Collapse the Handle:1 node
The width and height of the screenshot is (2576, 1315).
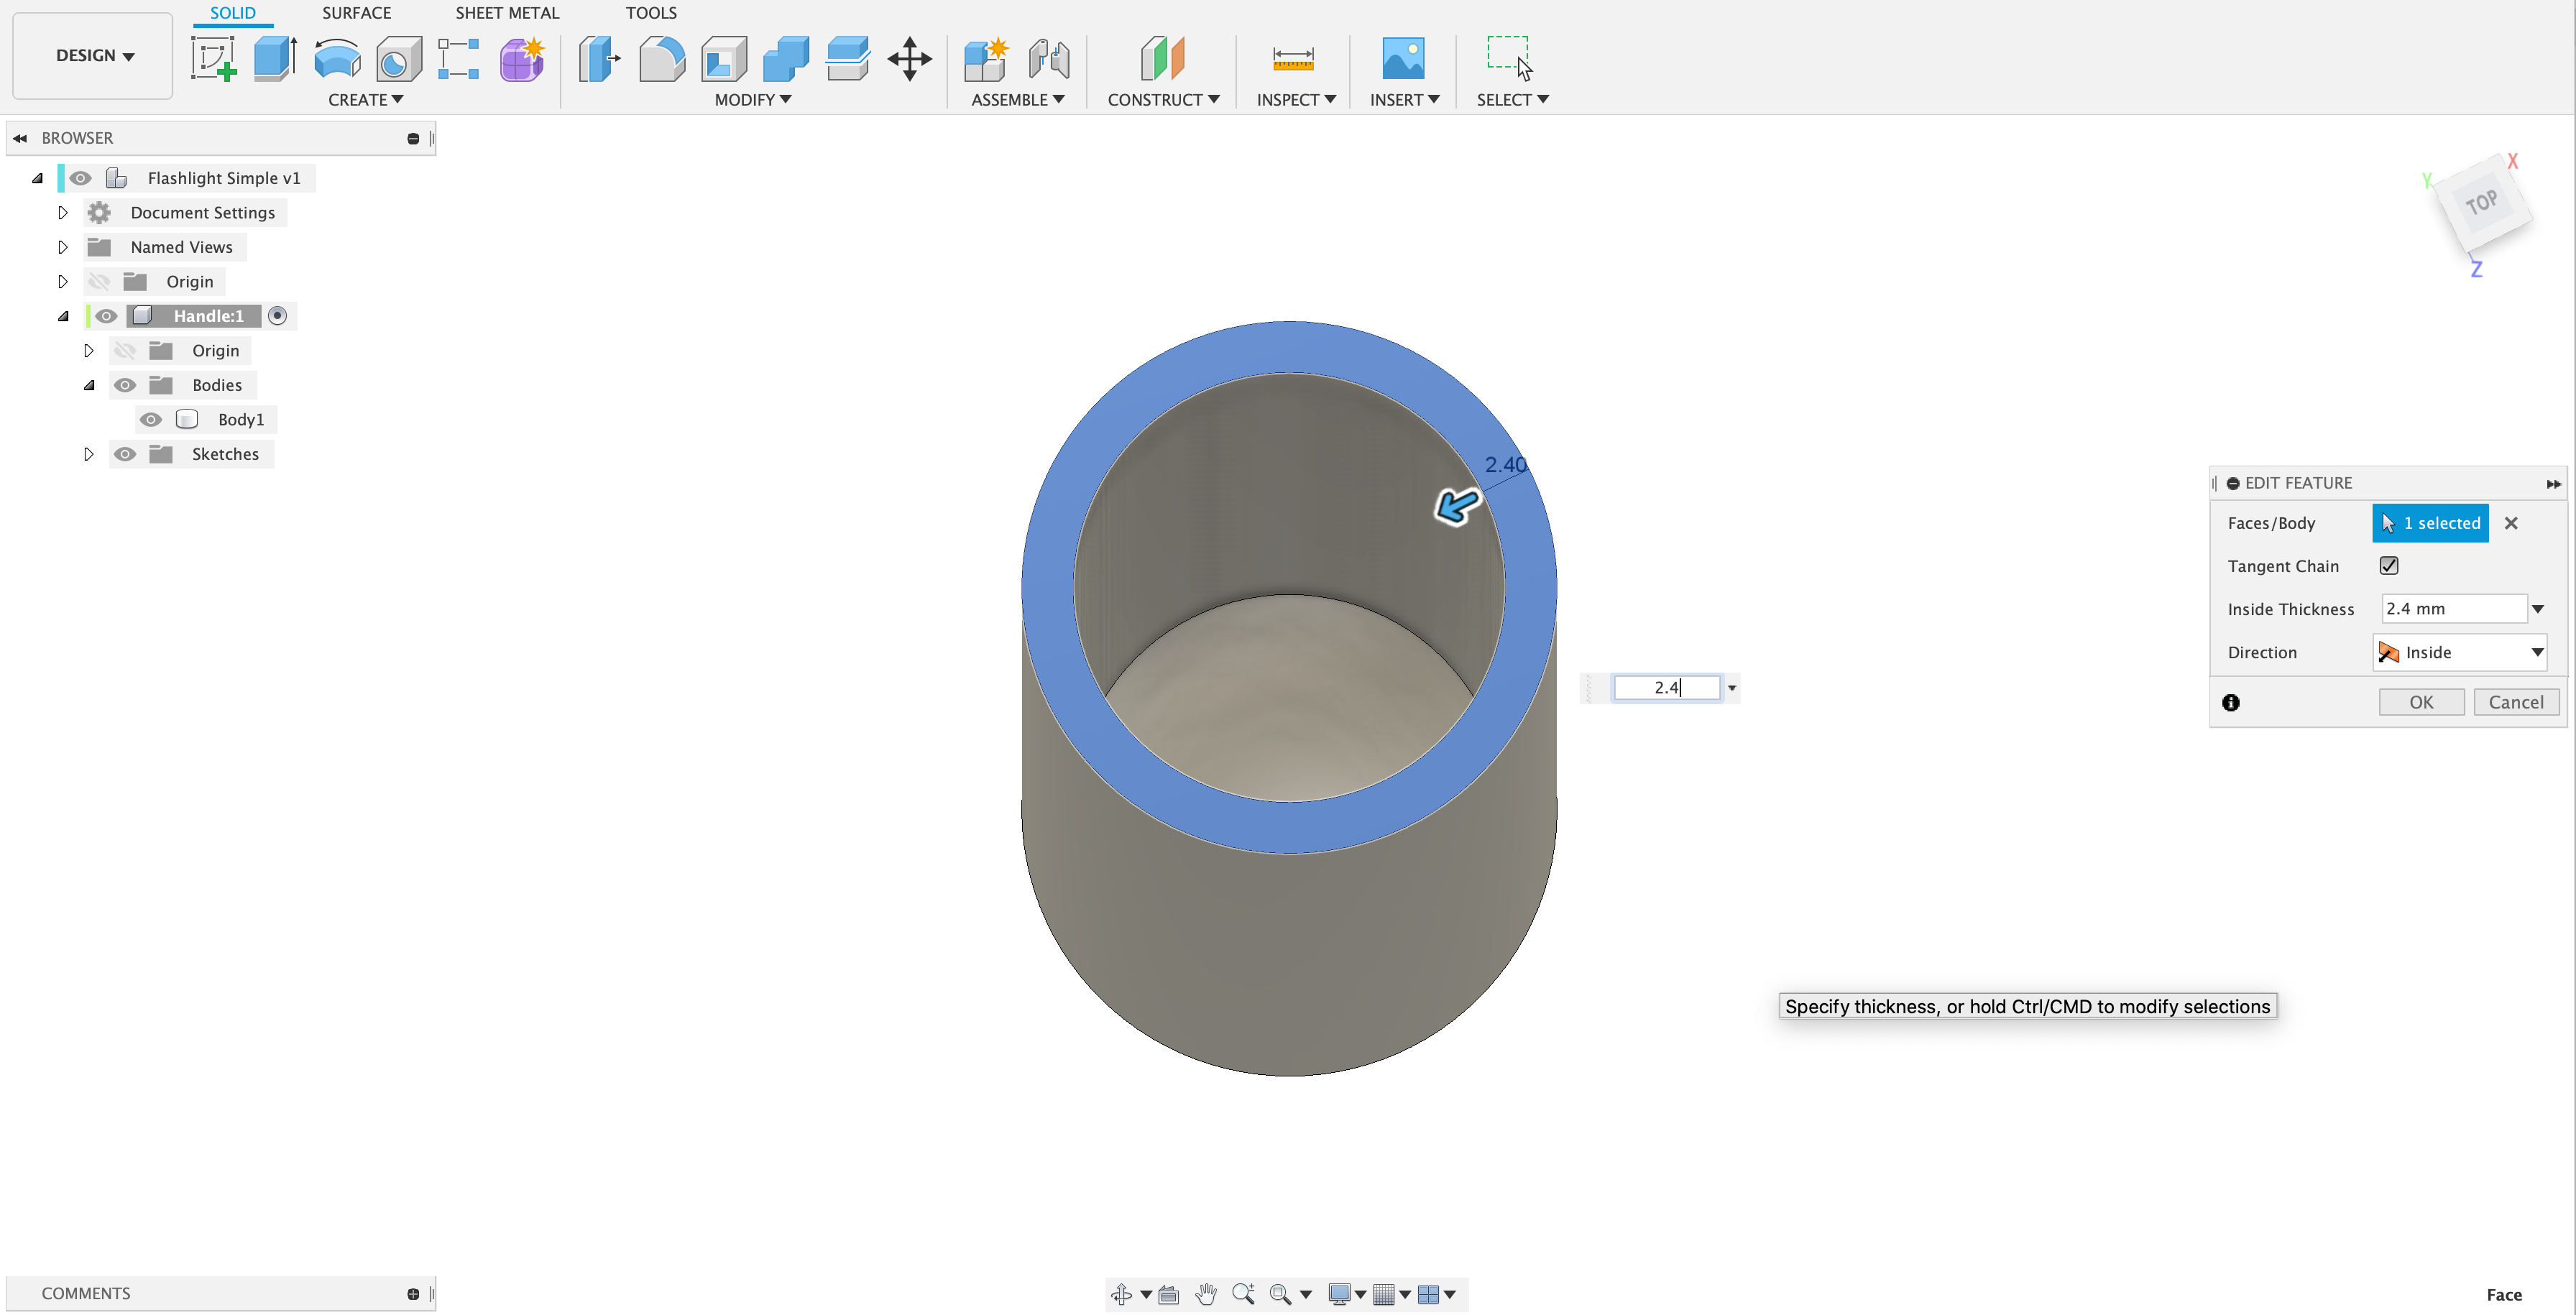[63, 316]
